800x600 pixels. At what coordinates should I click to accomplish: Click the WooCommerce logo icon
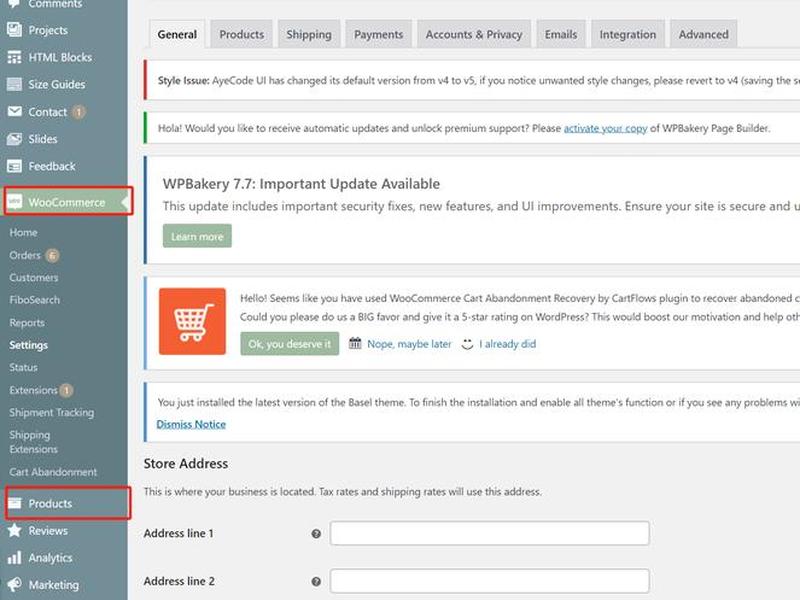(x=14, y=202)
